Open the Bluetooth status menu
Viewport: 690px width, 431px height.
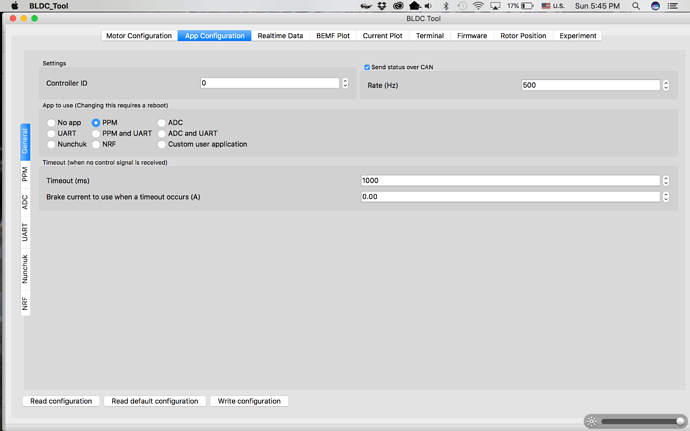(x=446, y=6)
